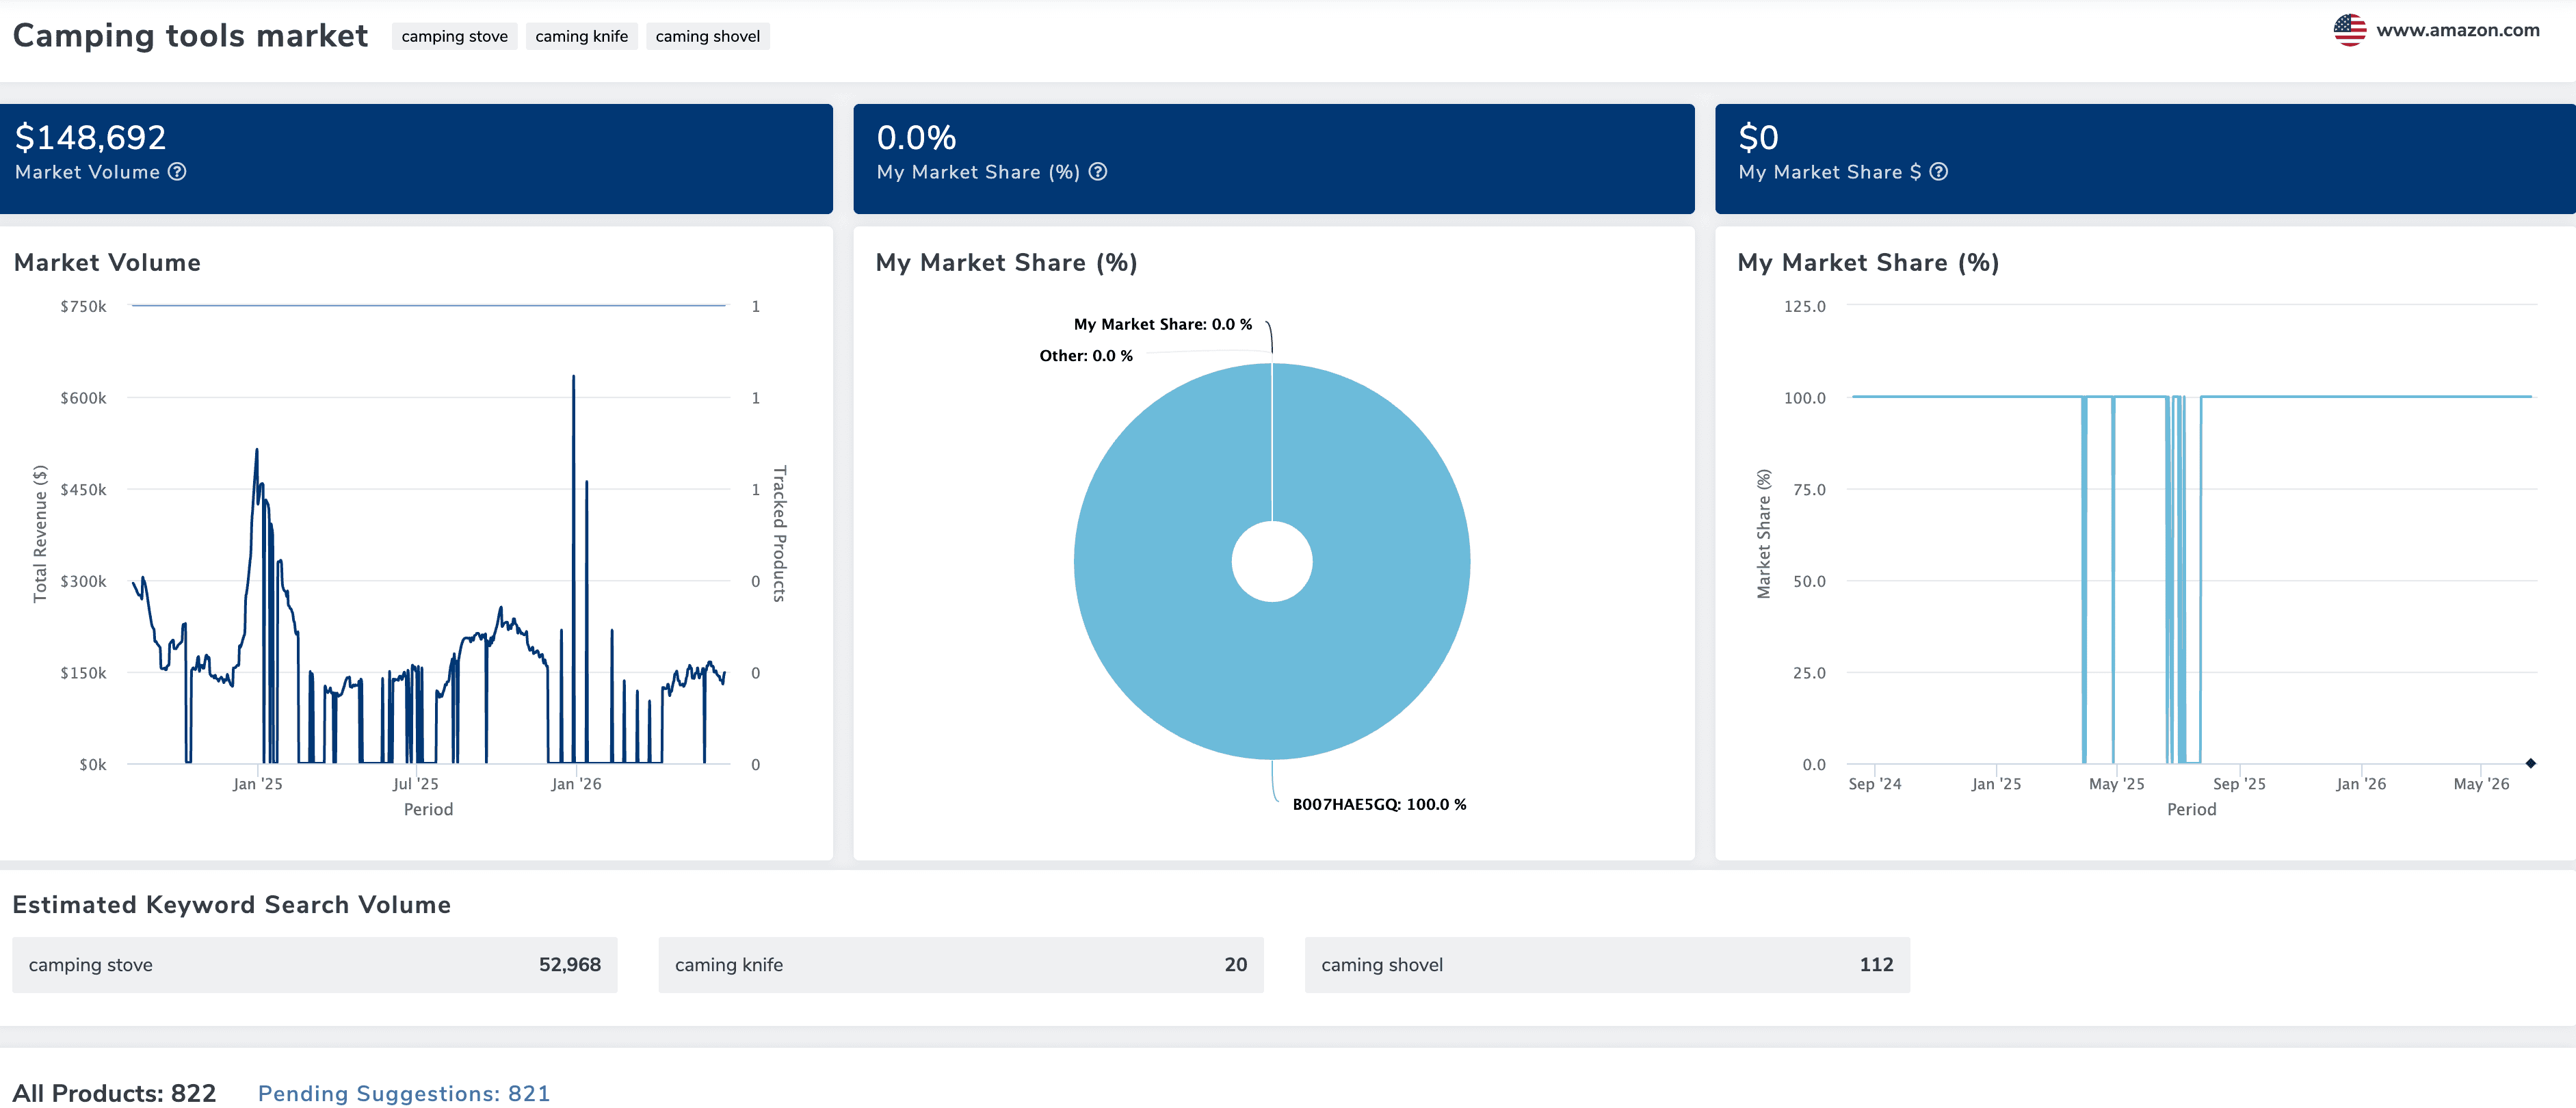Click the US flag icon
This screenshot has width=2576, height=1108.
(2349, 30)
